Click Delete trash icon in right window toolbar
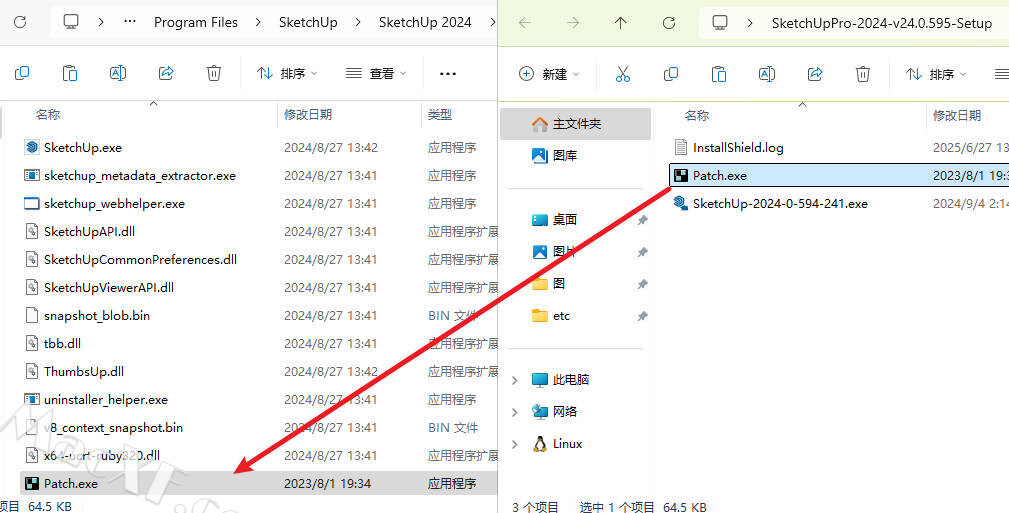 863,74
